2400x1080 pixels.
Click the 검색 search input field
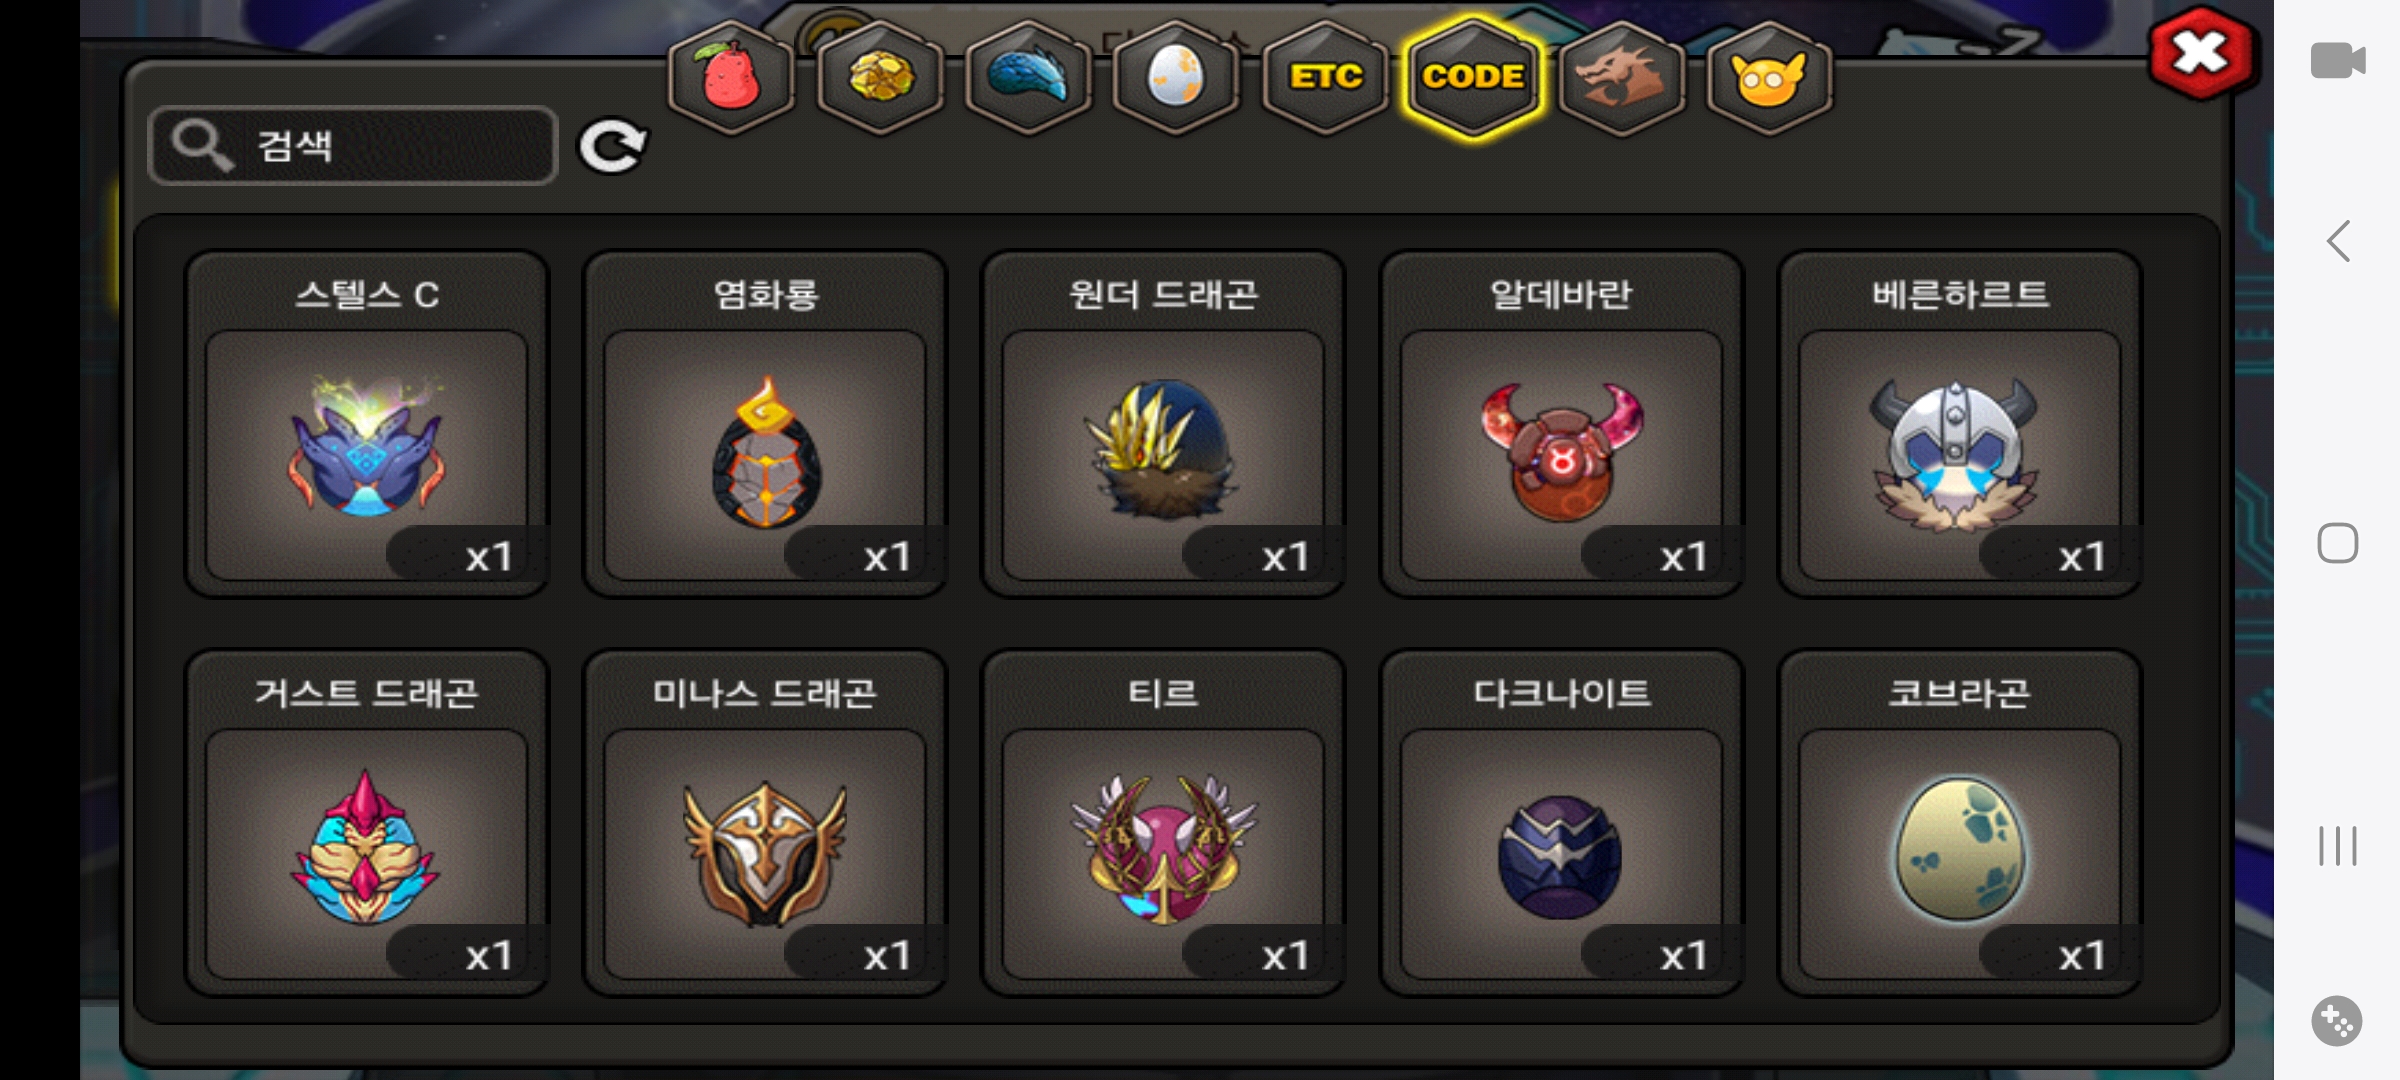pyautogui.click(x=352, y=146)
